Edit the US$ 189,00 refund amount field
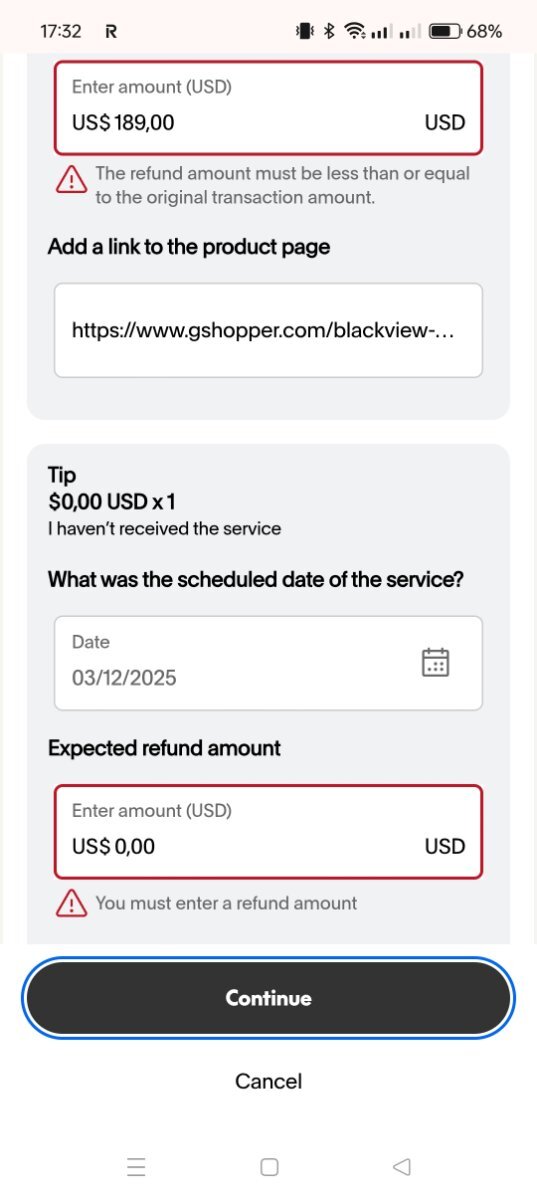 point(268,108)
